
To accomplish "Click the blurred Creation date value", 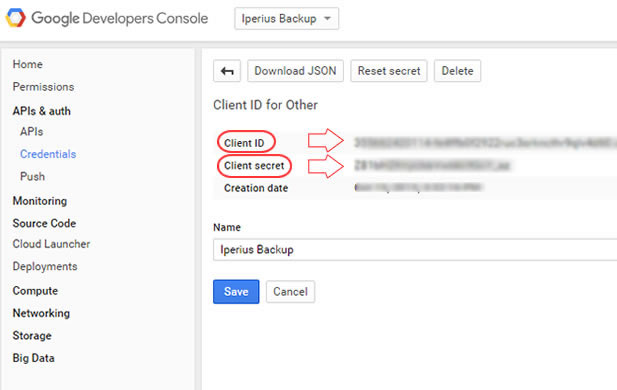I will tap(418, 188).
